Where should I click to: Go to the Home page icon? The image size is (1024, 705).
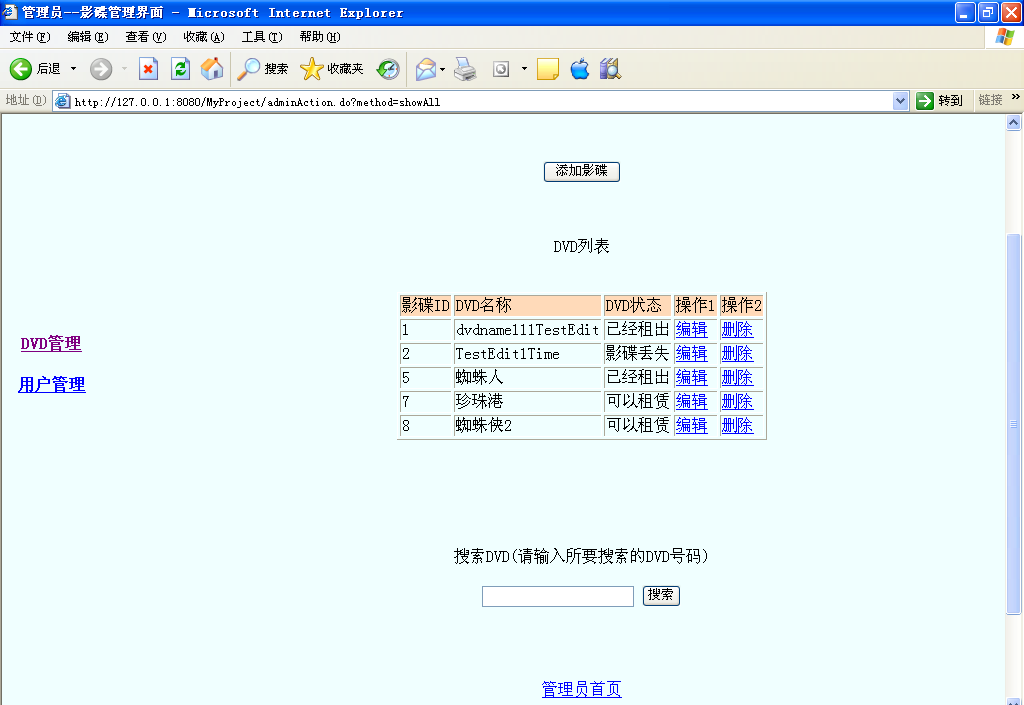tap(212, 69)
